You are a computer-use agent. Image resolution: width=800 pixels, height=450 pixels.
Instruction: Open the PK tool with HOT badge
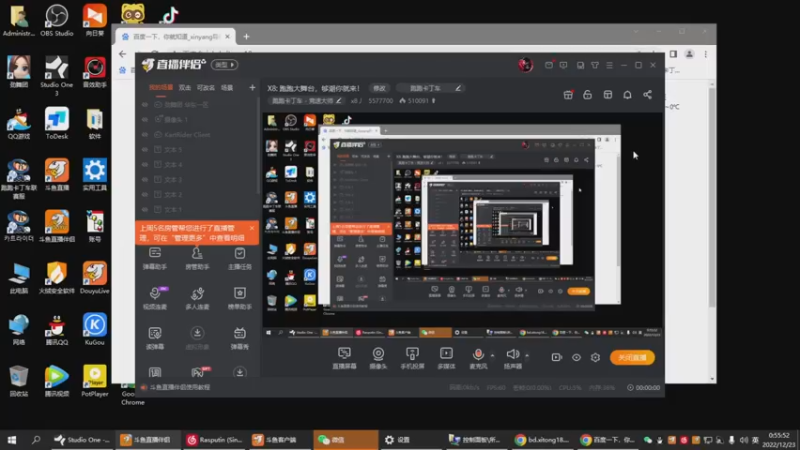point(198,372)
